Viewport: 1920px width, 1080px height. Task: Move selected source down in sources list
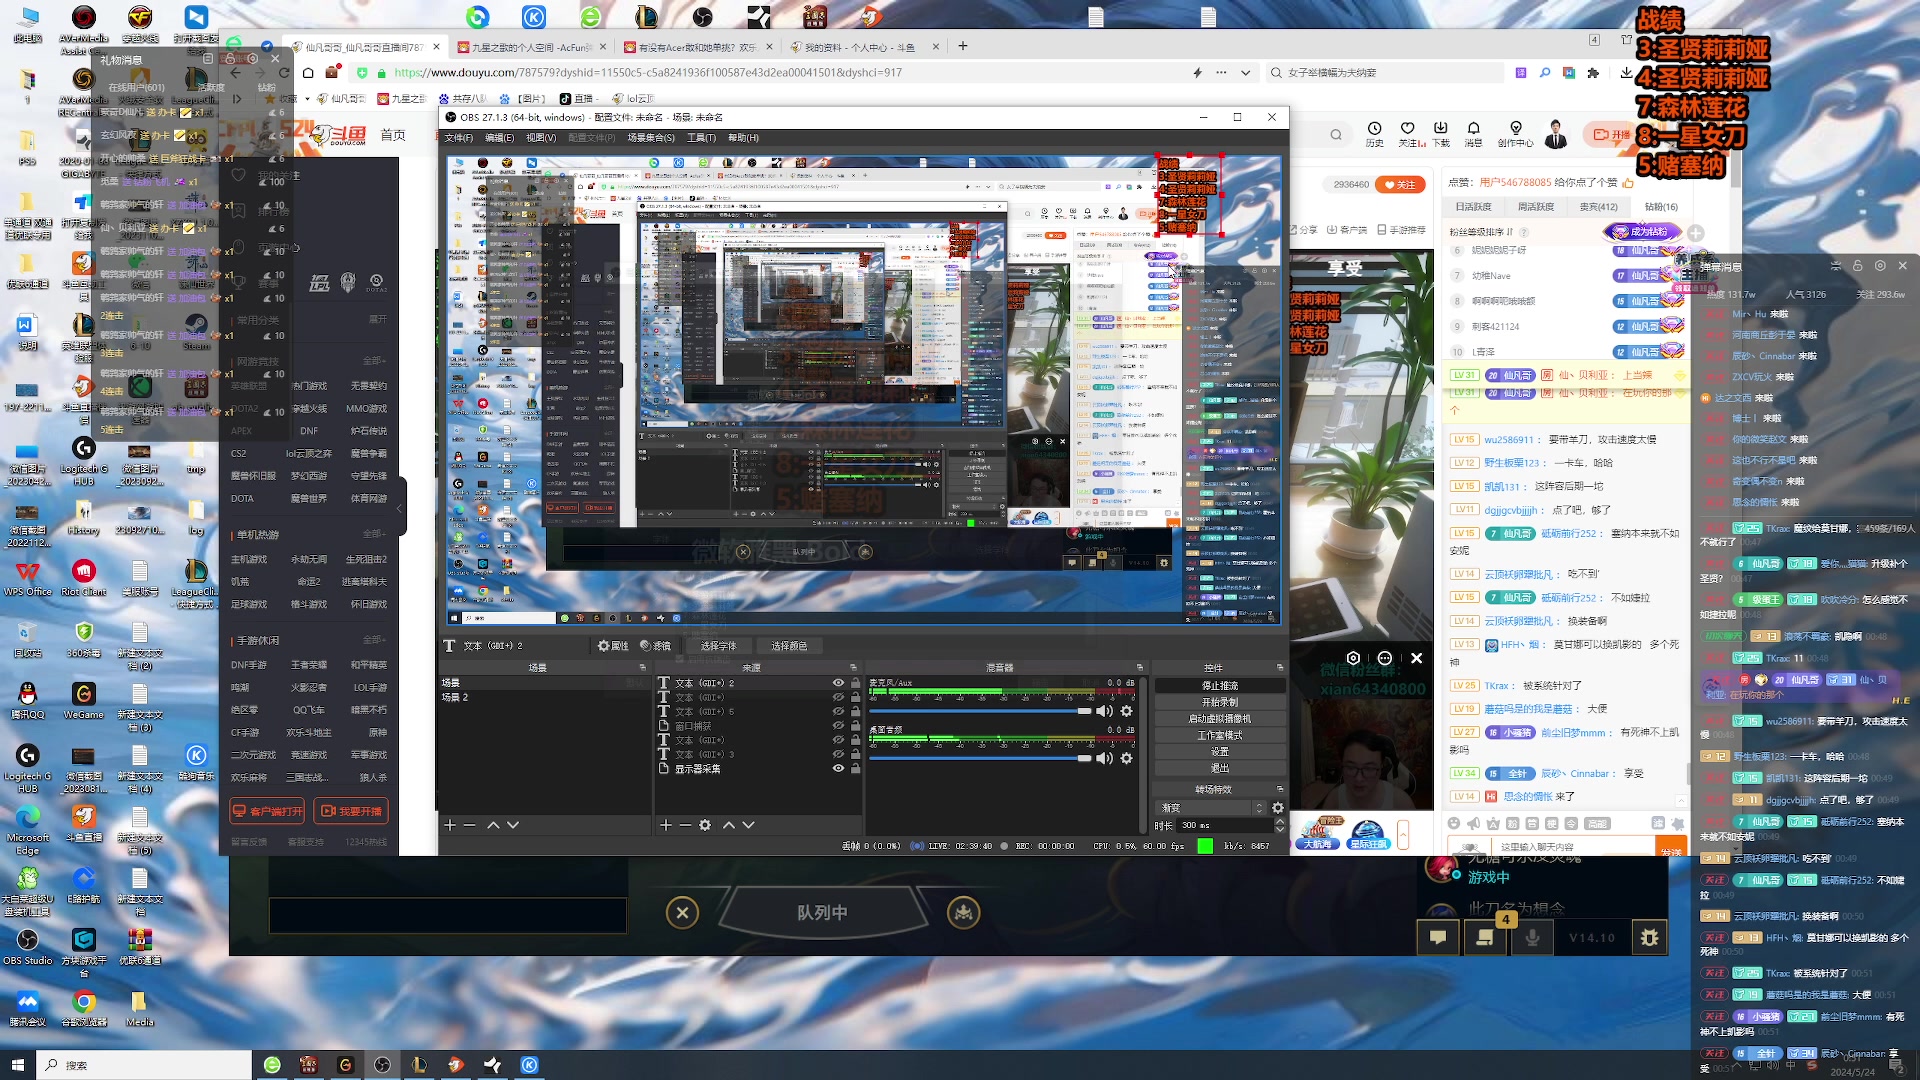click(x=748, y=825)
